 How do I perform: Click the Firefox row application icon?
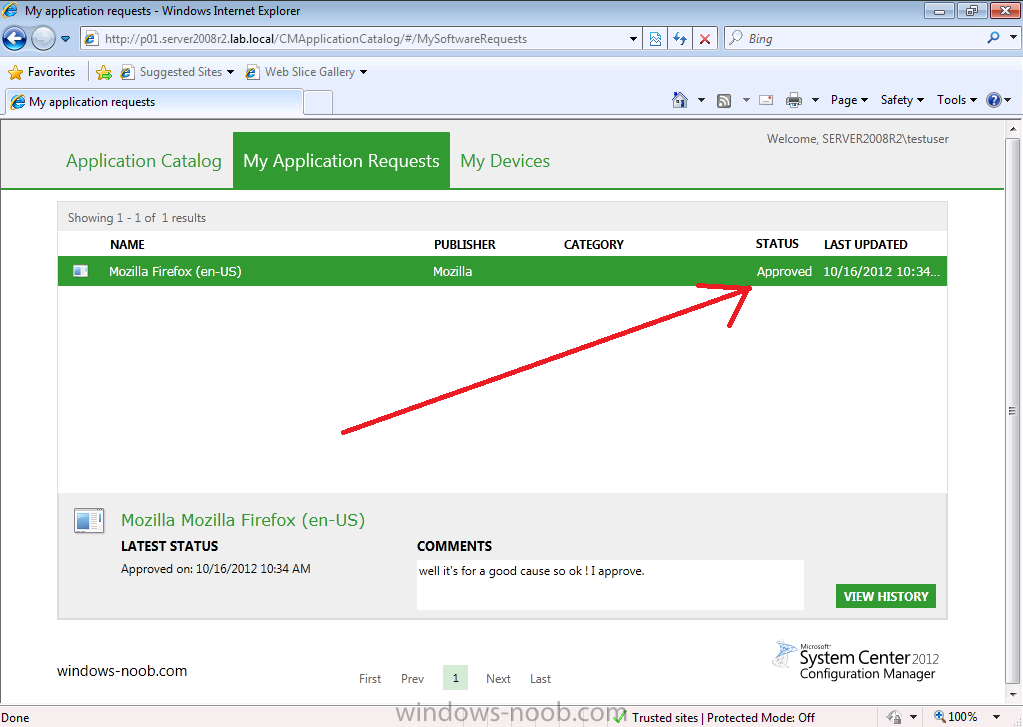point(80,271)
